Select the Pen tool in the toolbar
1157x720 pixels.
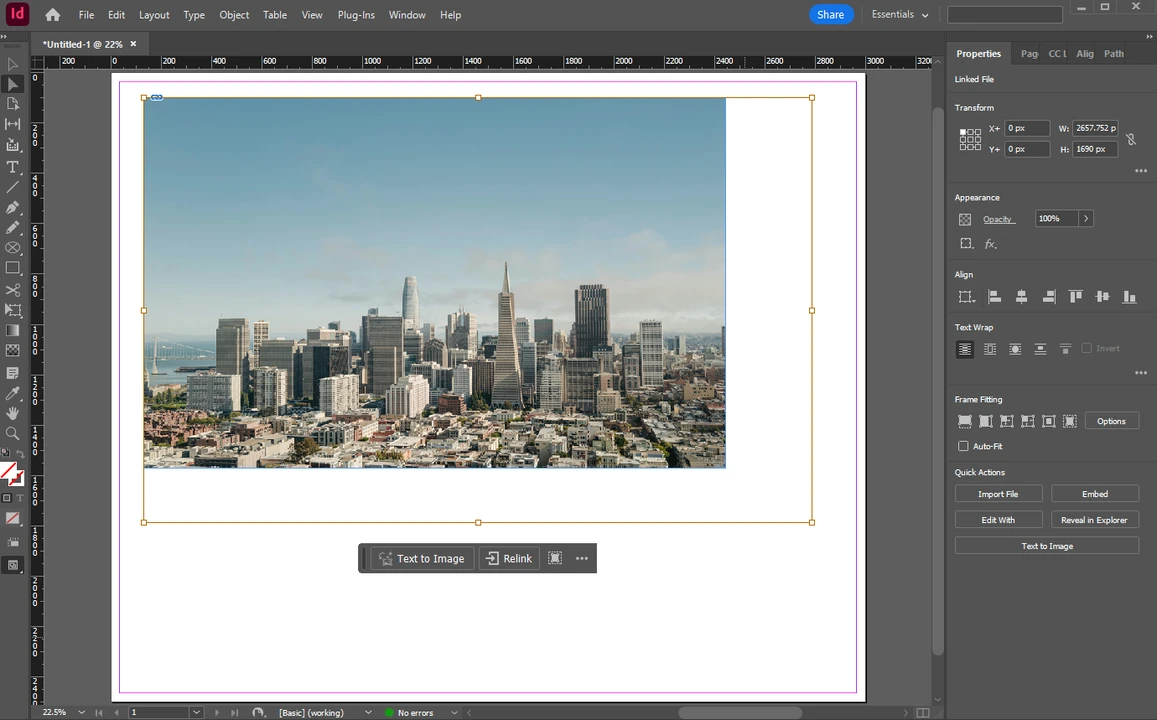coord(13,207)
